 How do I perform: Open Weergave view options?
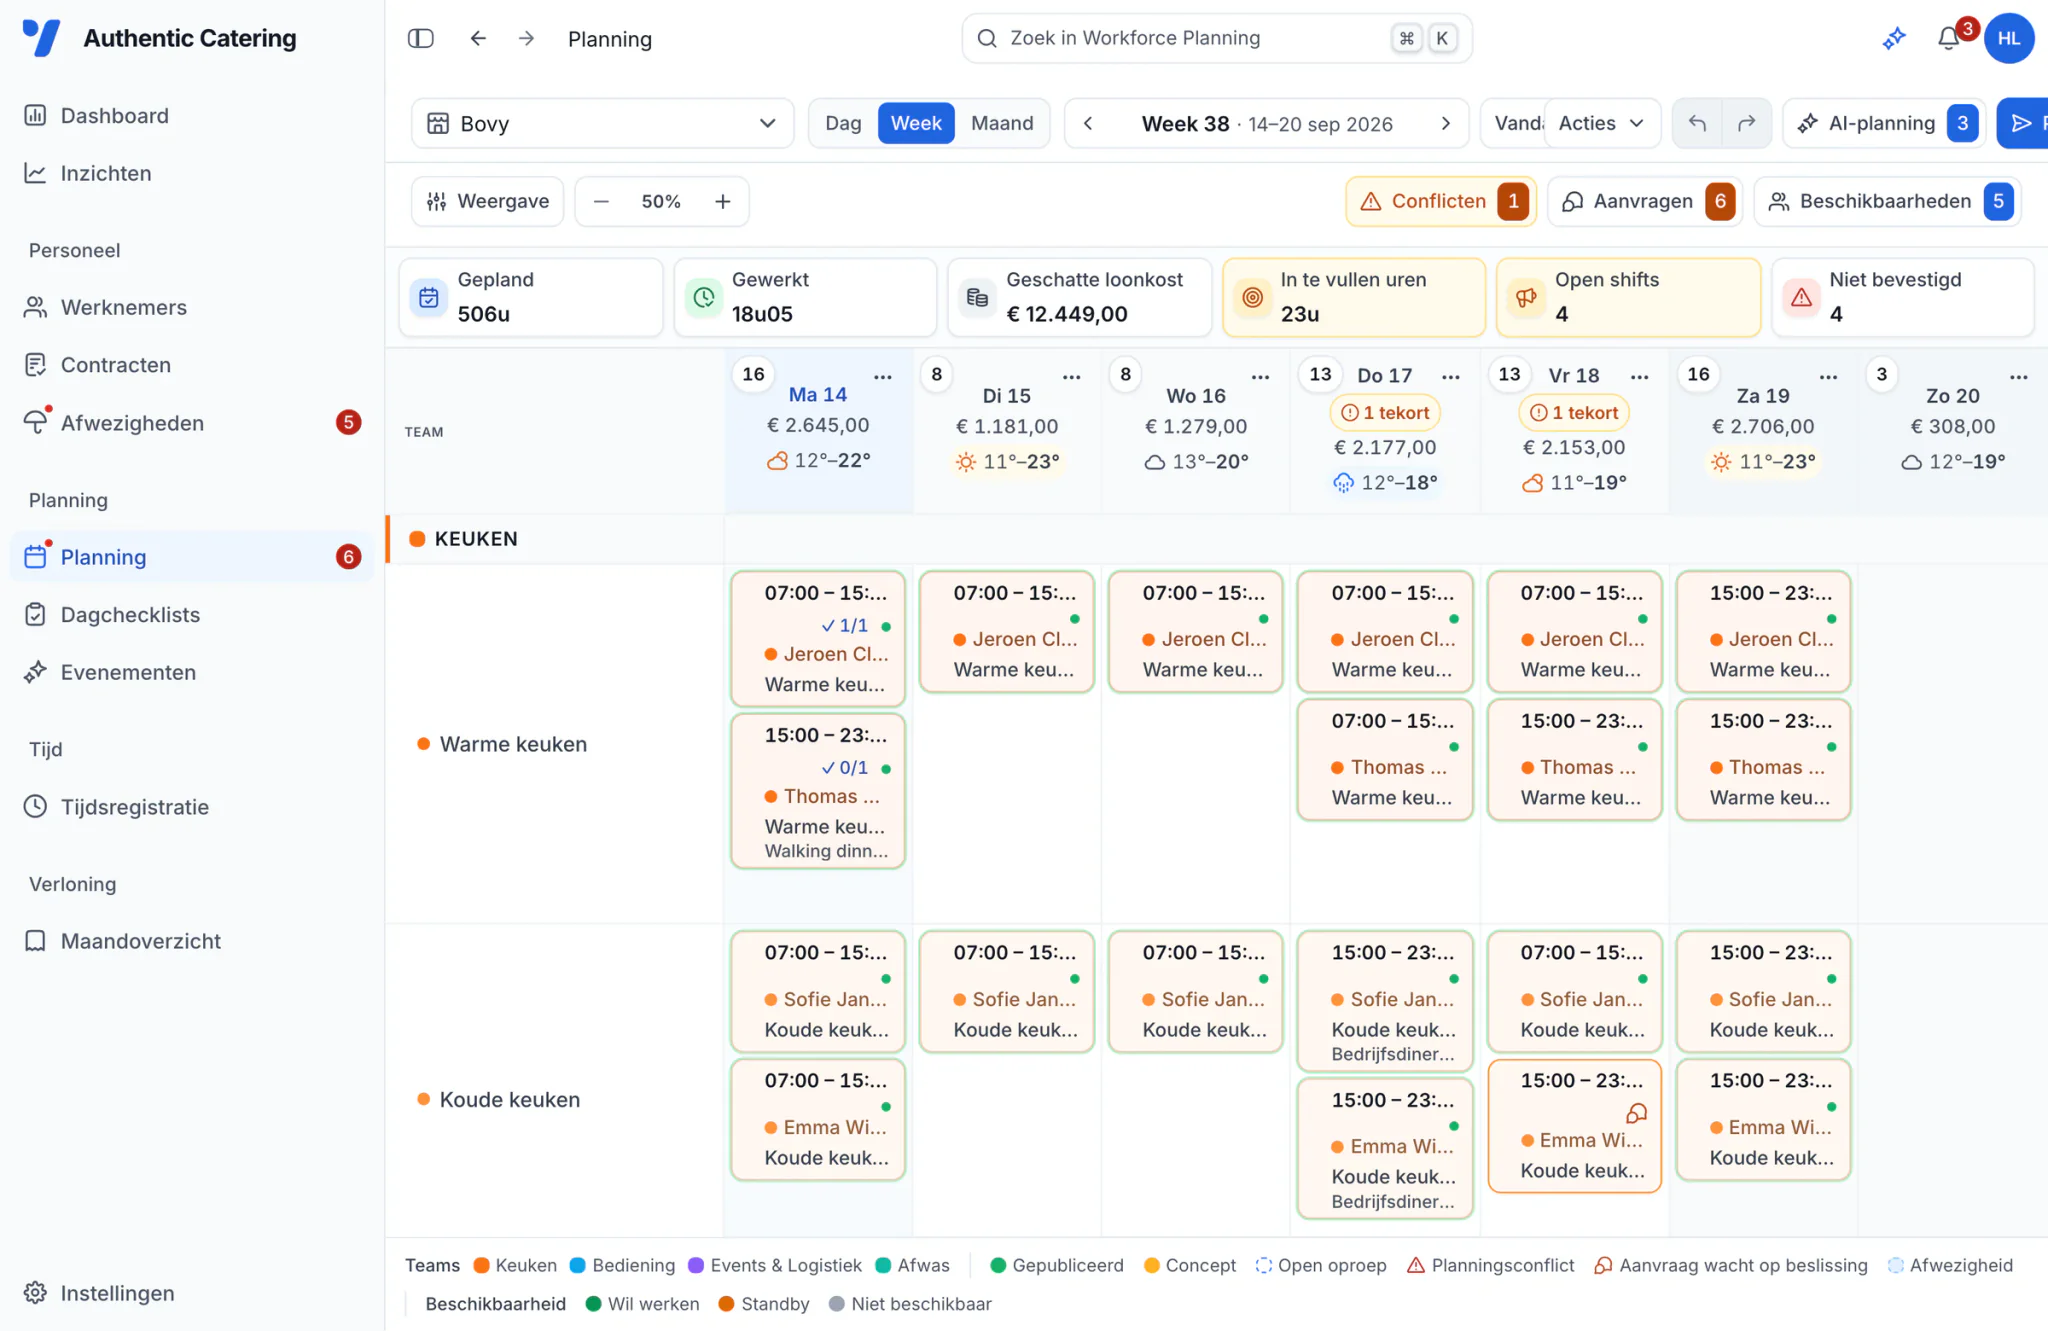pos(488,201)
